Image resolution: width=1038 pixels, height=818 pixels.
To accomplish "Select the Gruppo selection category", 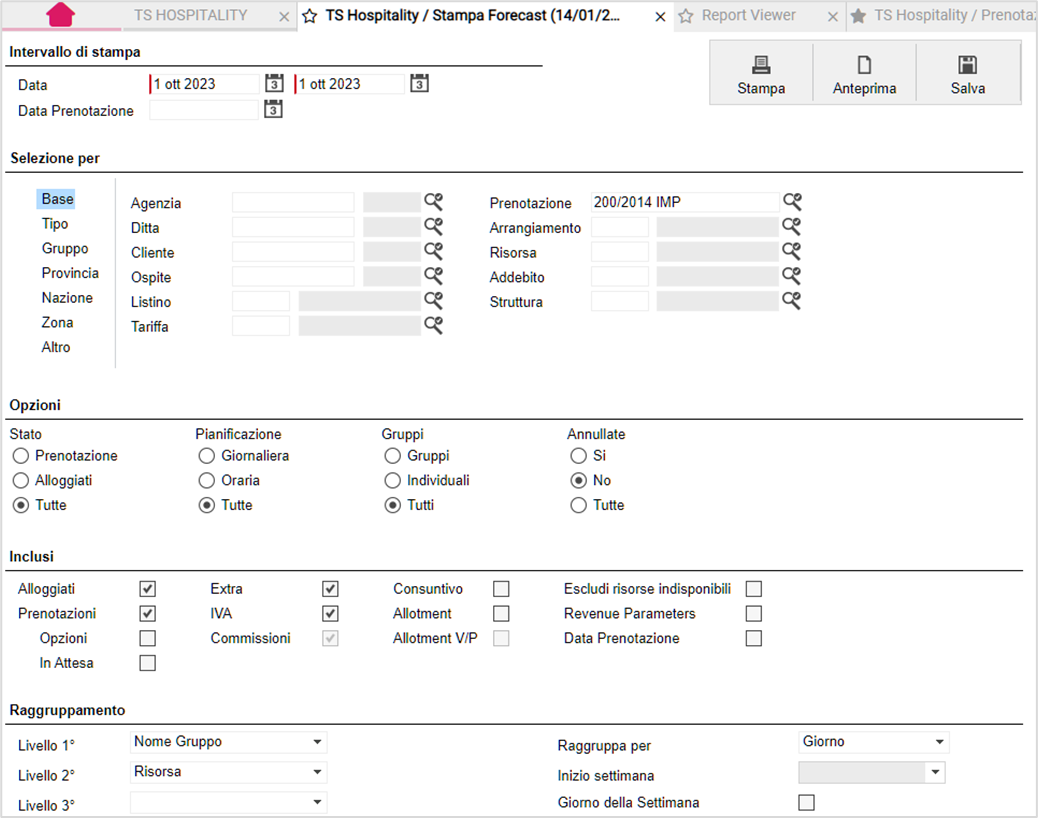I will click(65, 248).
